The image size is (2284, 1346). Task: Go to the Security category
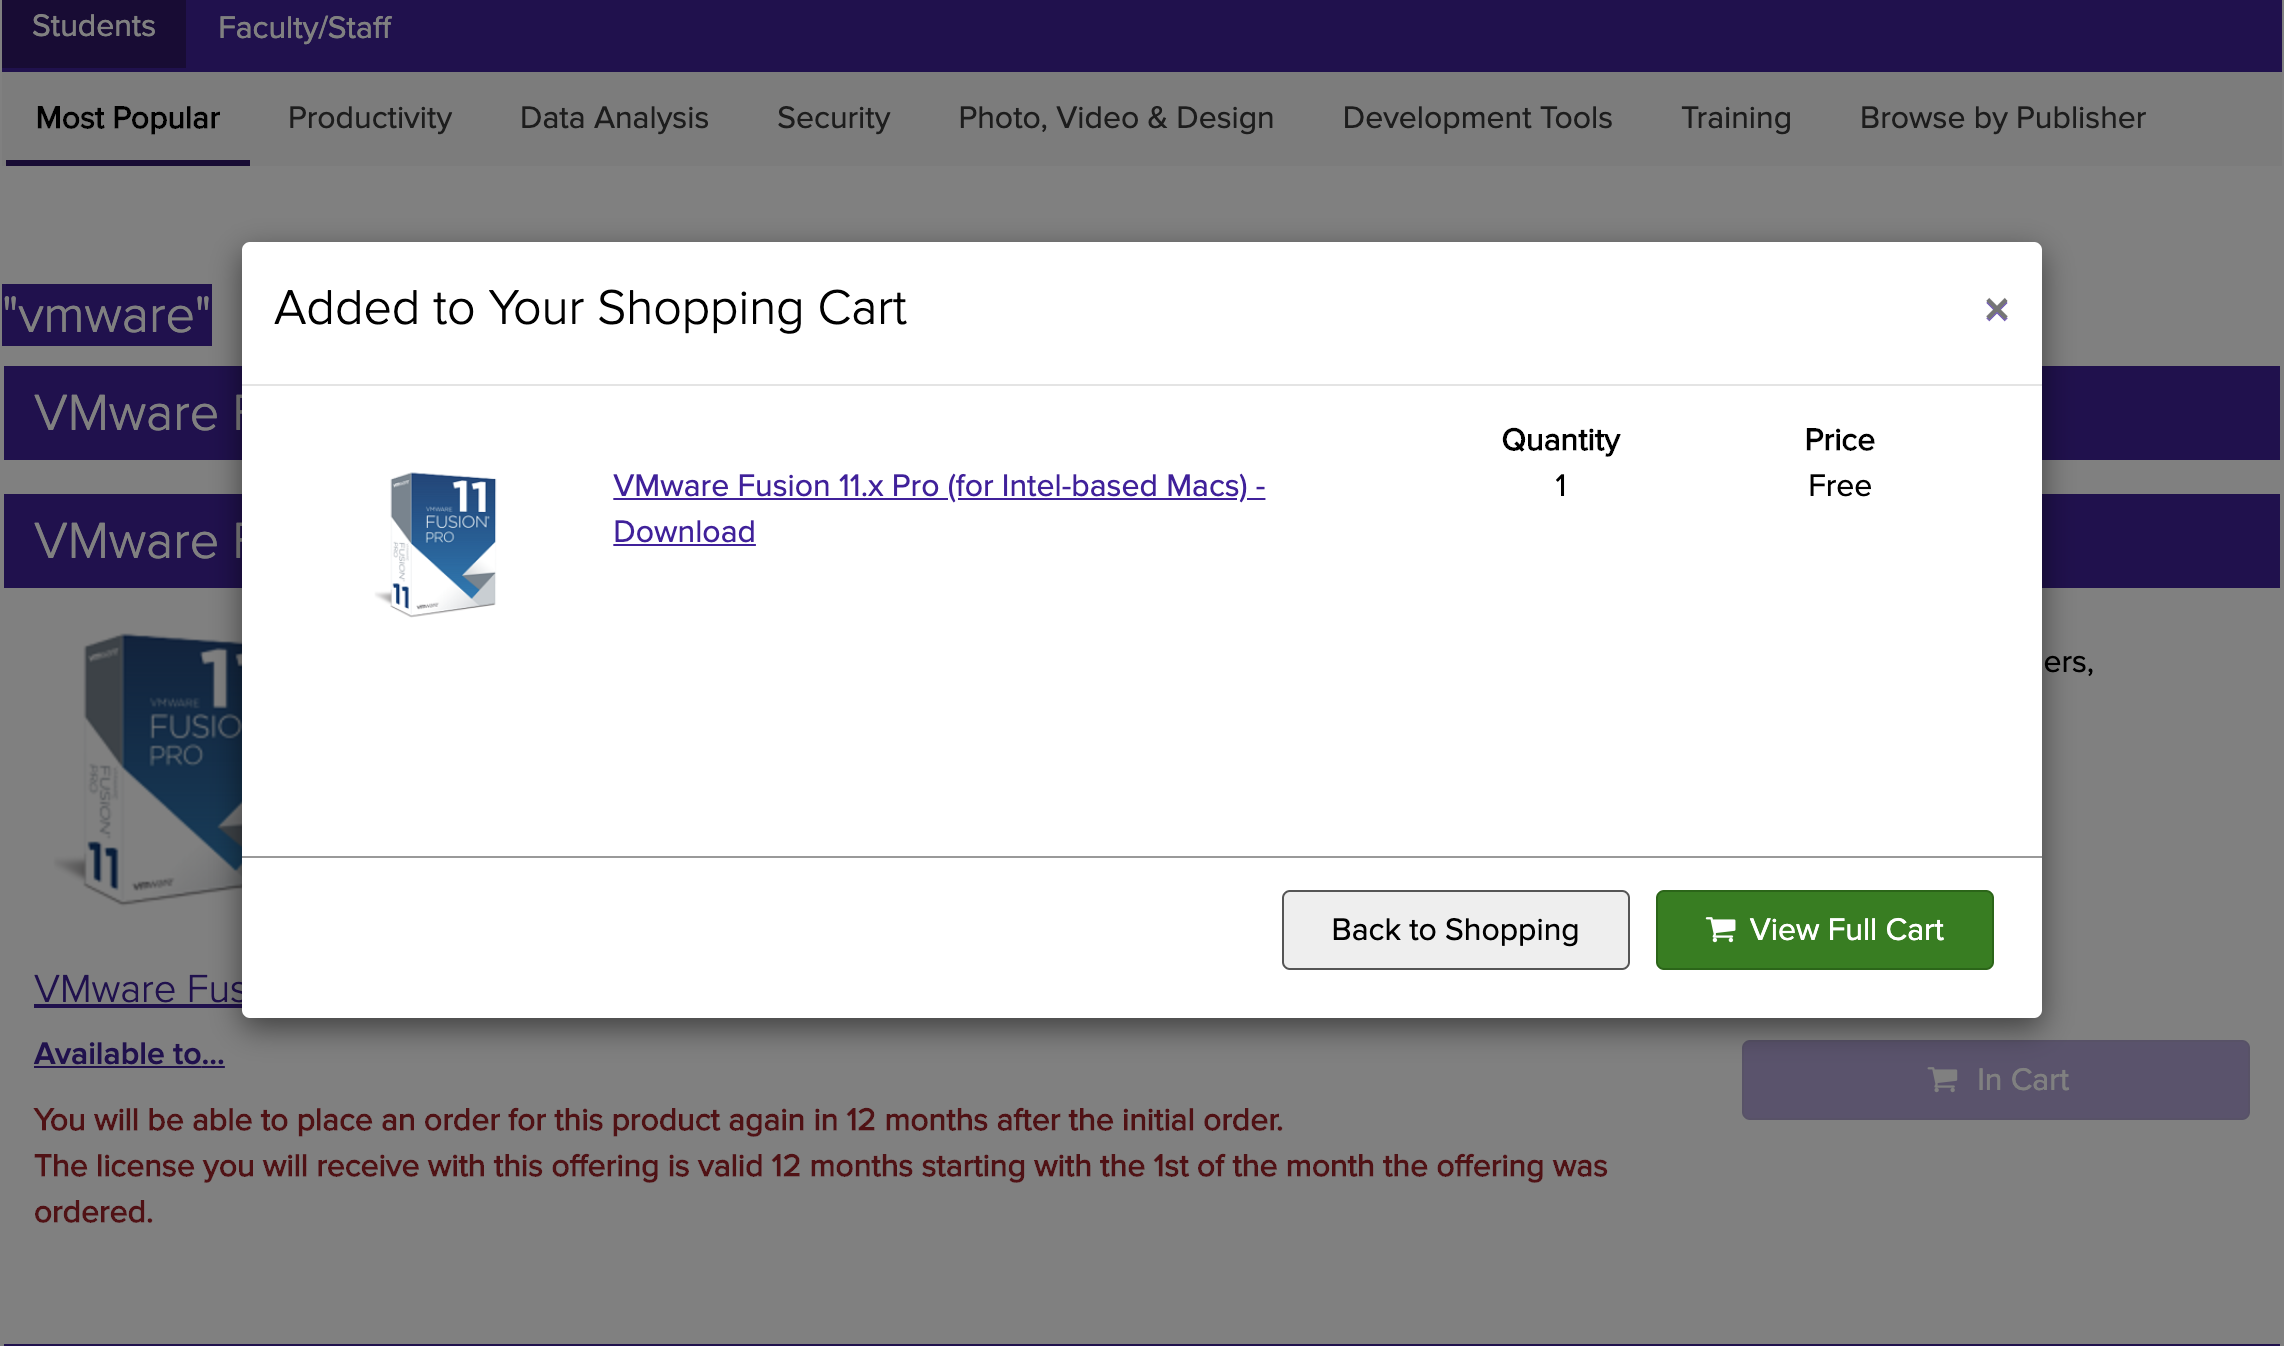point(833,118)
